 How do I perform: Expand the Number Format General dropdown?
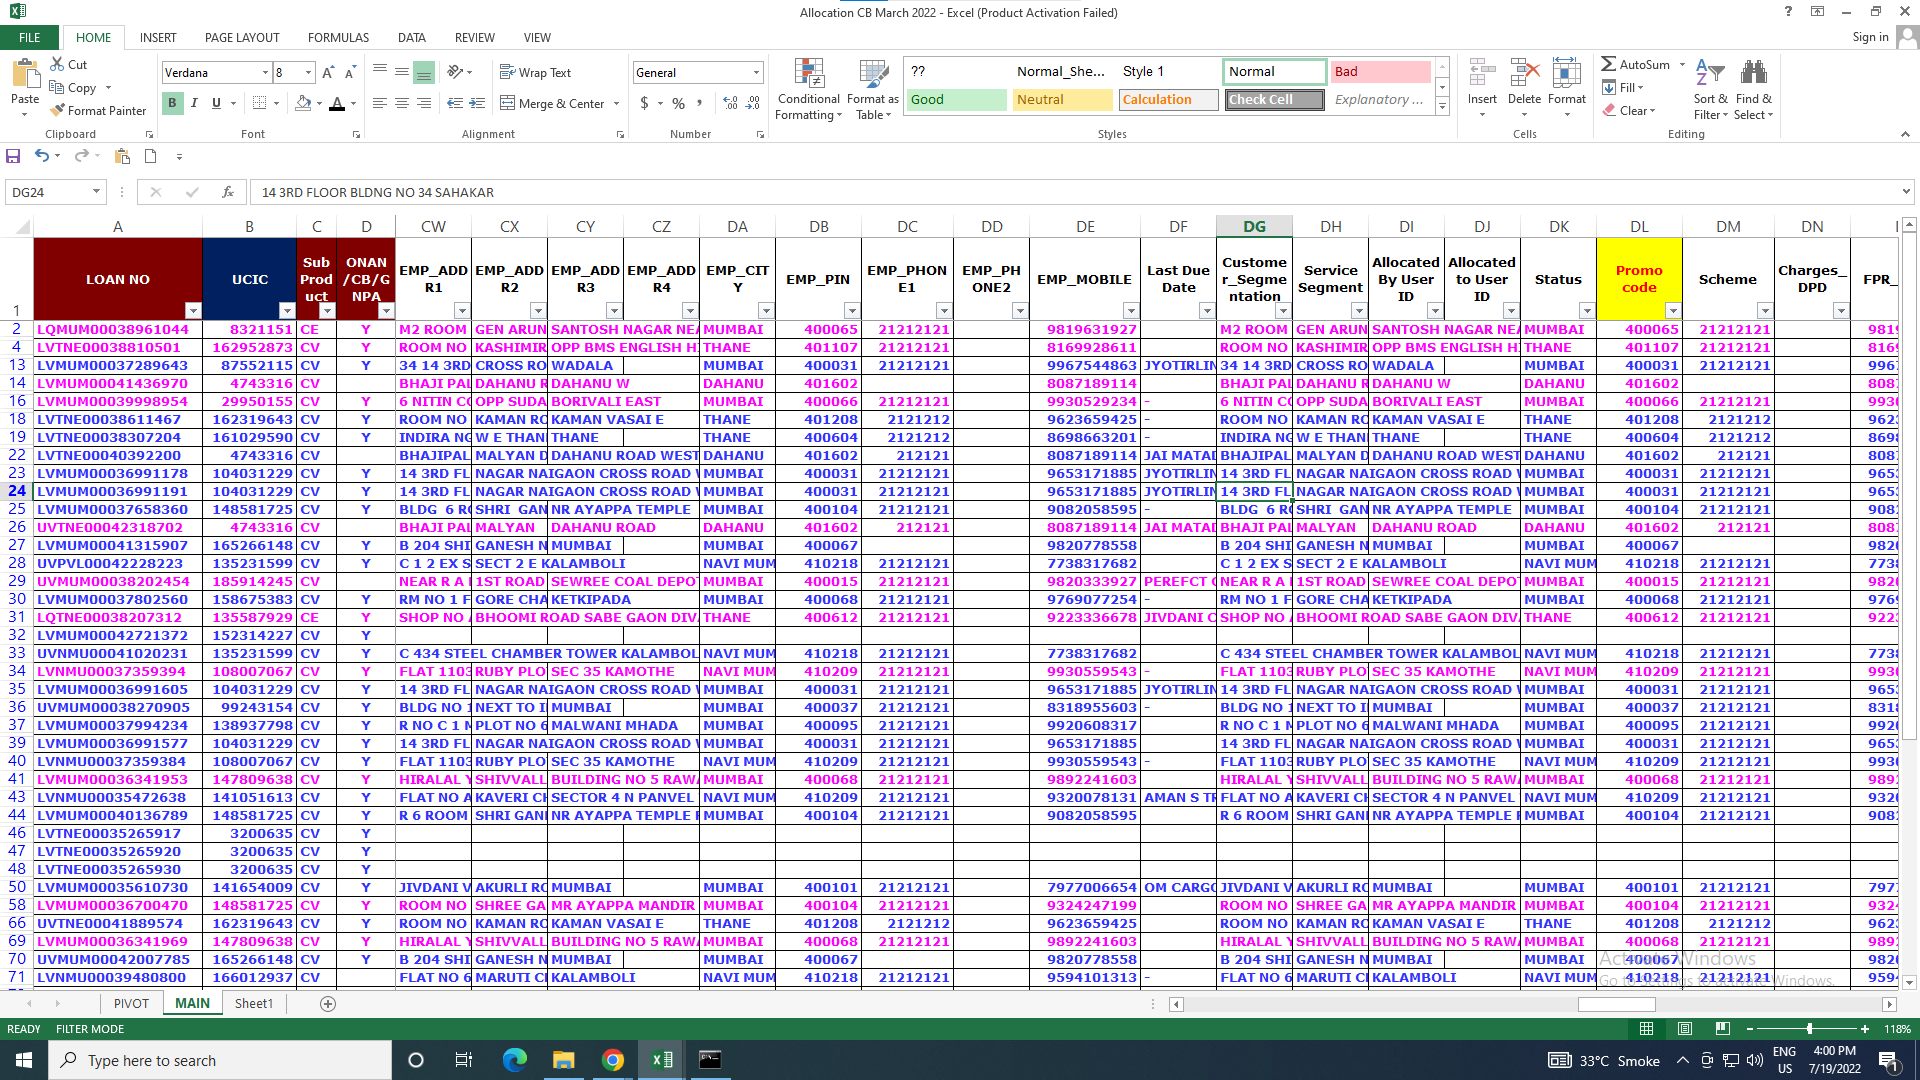click(756, 72)
